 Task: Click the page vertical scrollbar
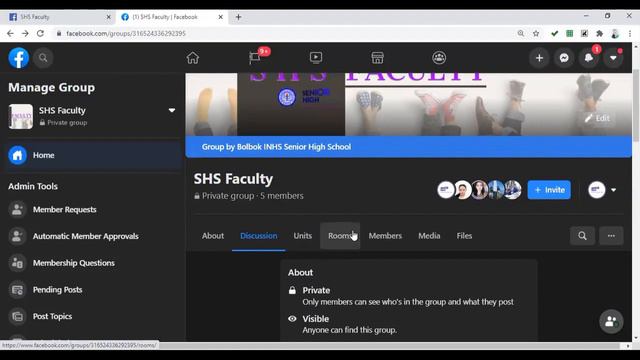click(636, 106)
